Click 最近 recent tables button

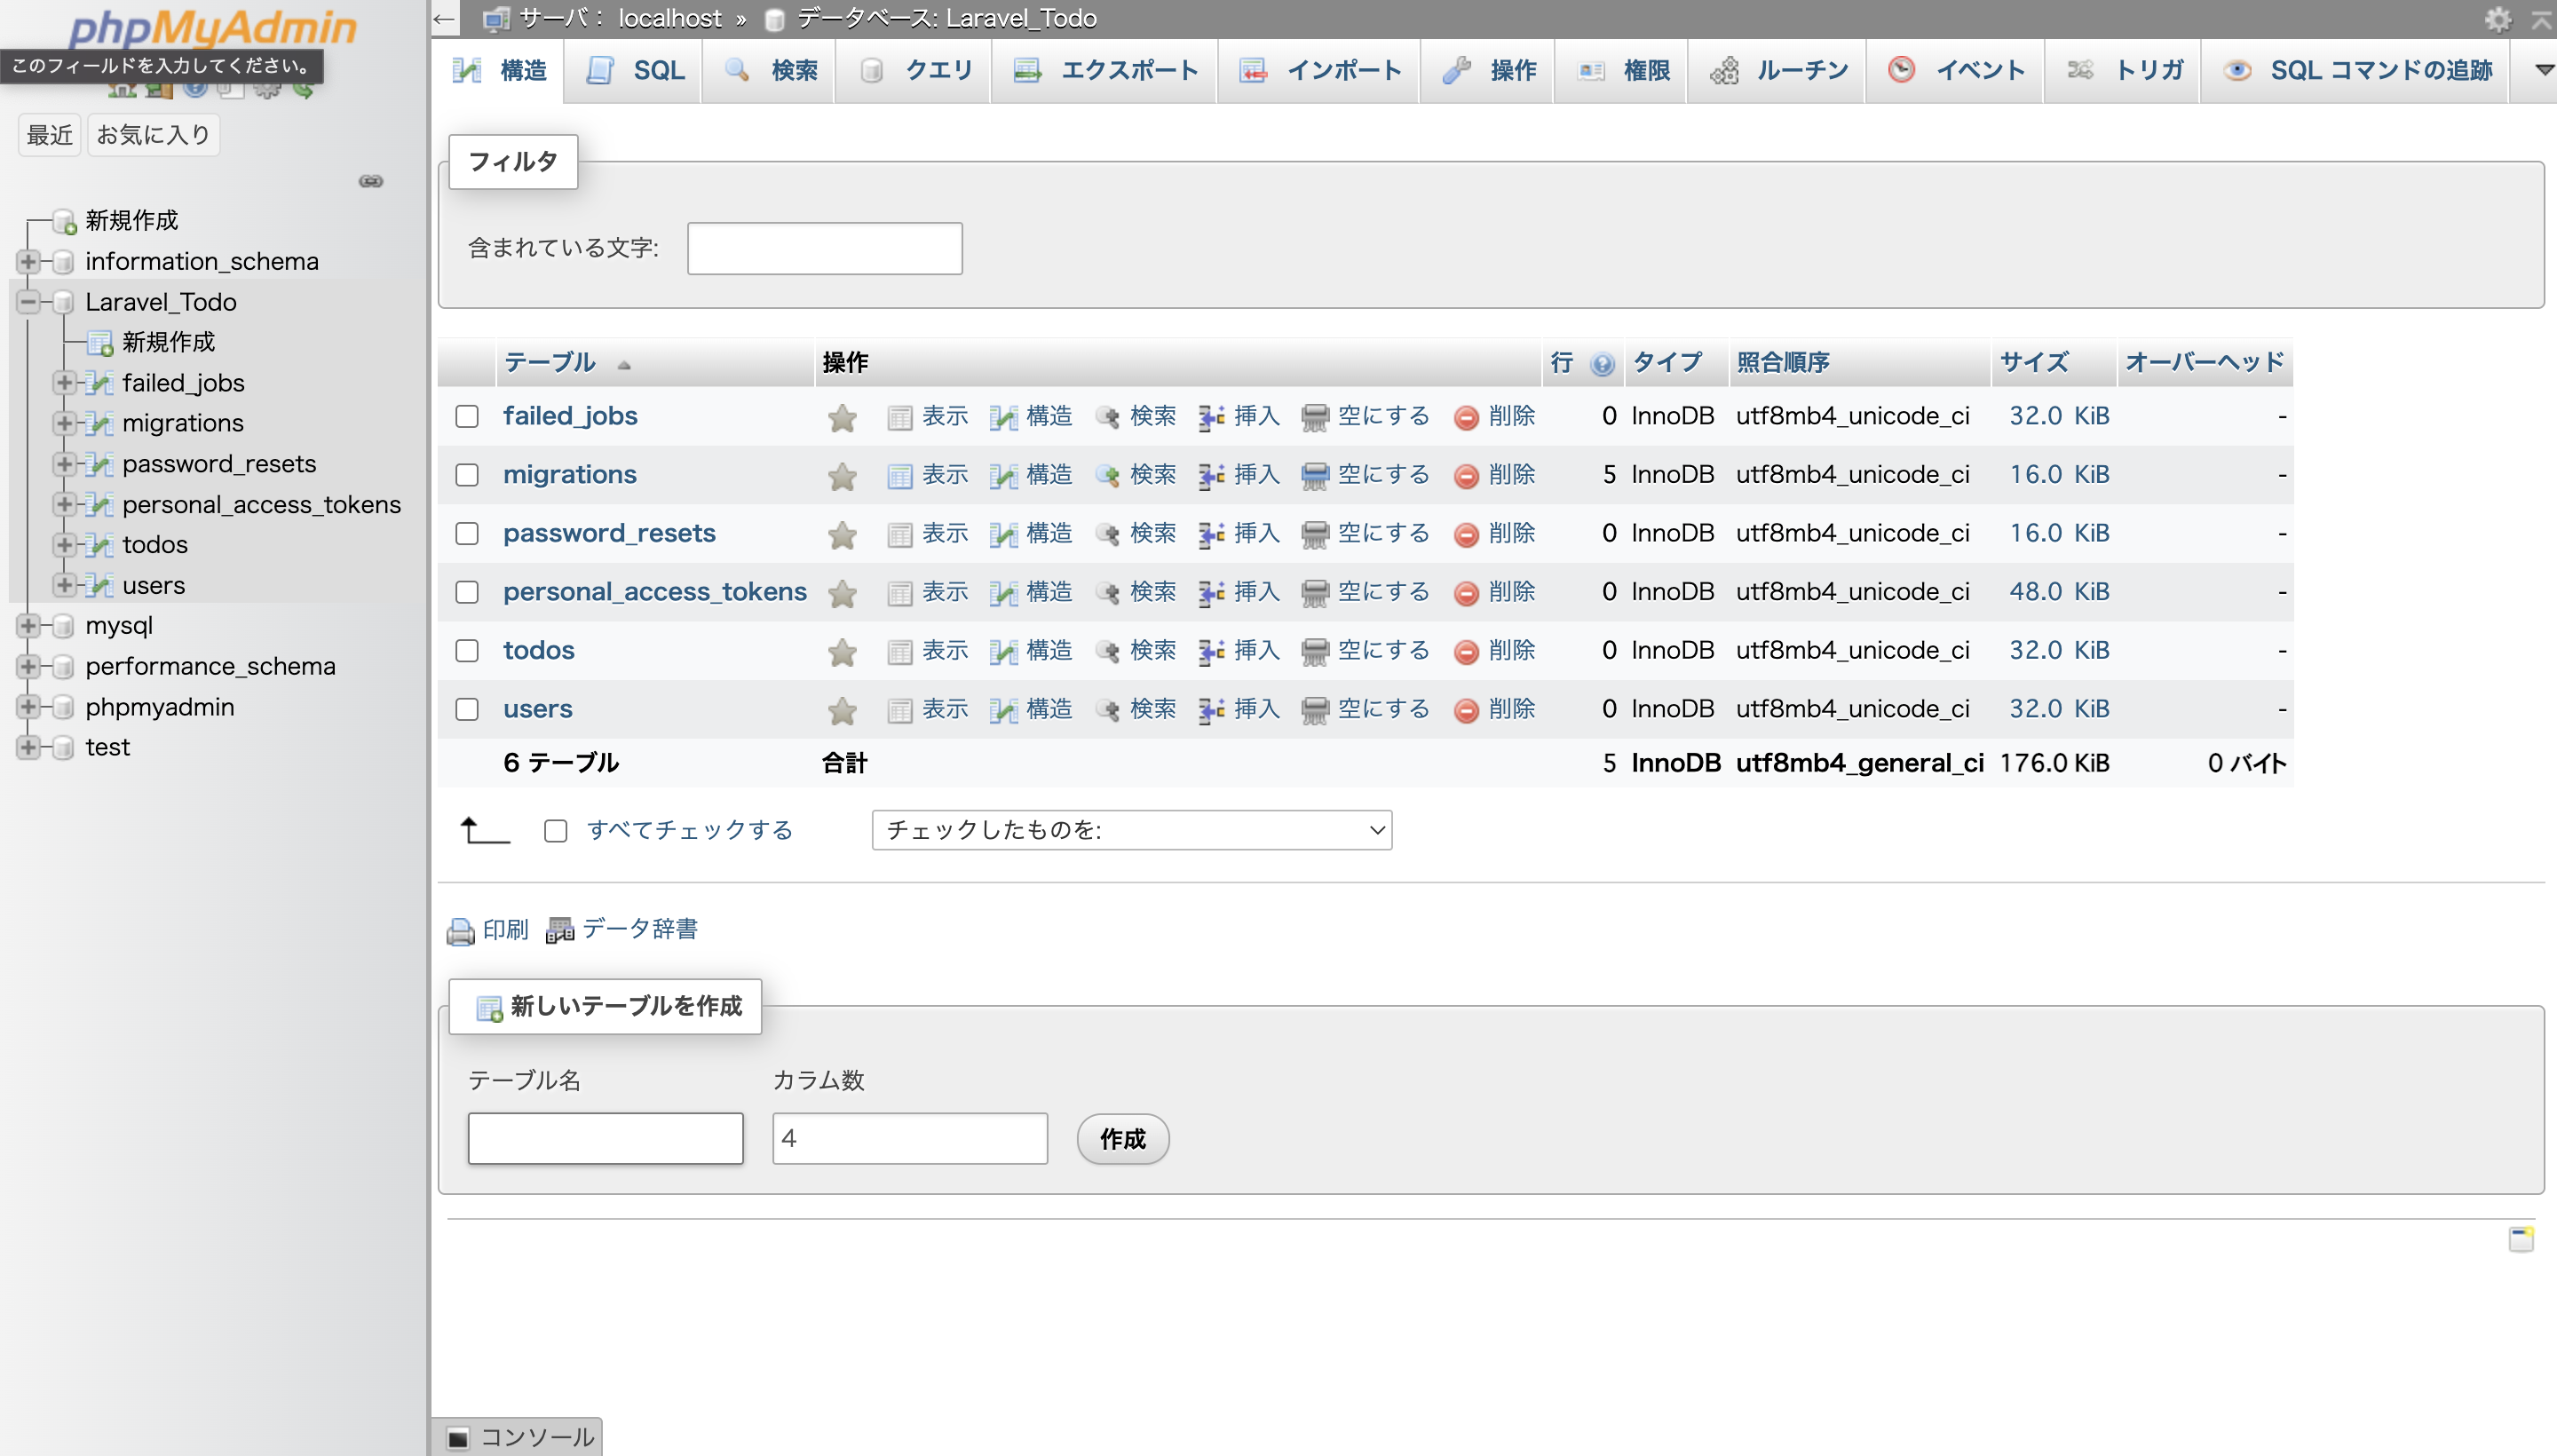pyautogui.click(x=50, y=135)
